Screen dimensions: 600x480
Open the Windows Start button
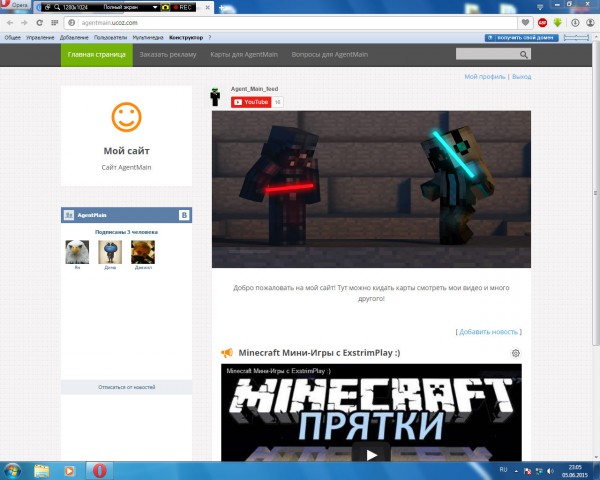pyautogui.click(x=12, y=471)
